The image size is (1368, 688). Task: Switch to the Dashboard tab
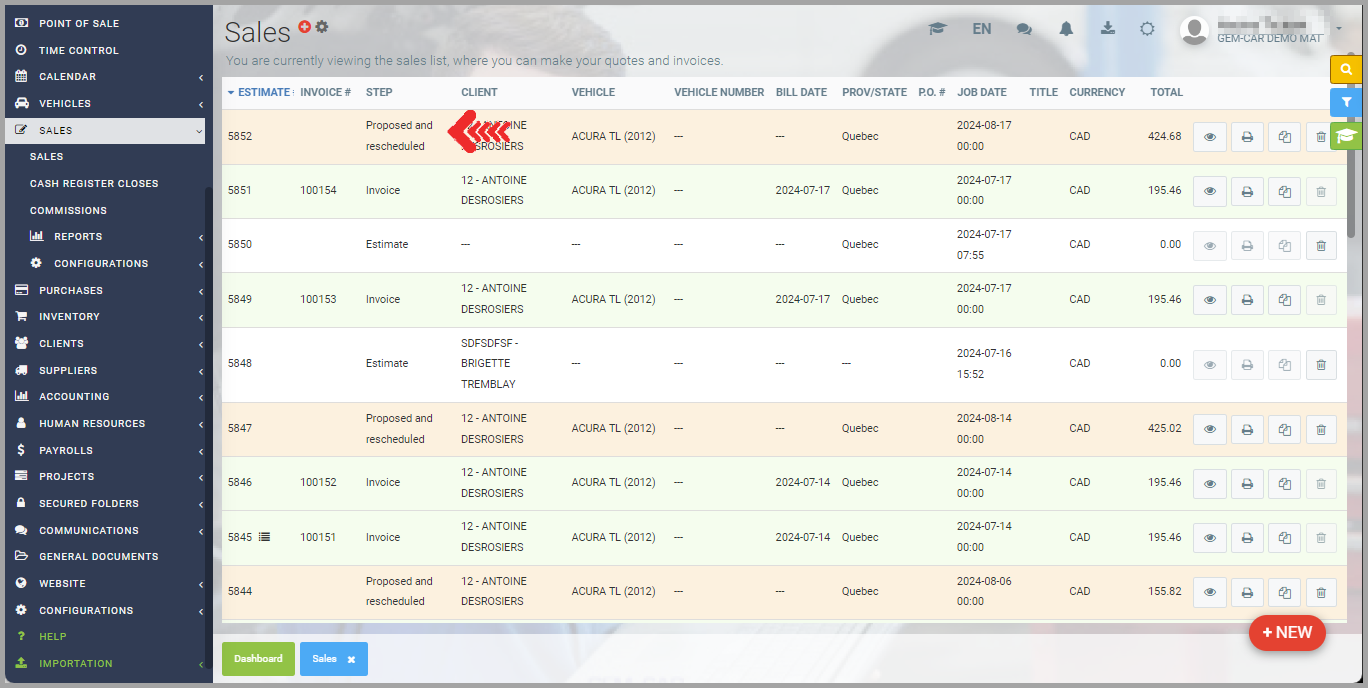click(258, 659)
